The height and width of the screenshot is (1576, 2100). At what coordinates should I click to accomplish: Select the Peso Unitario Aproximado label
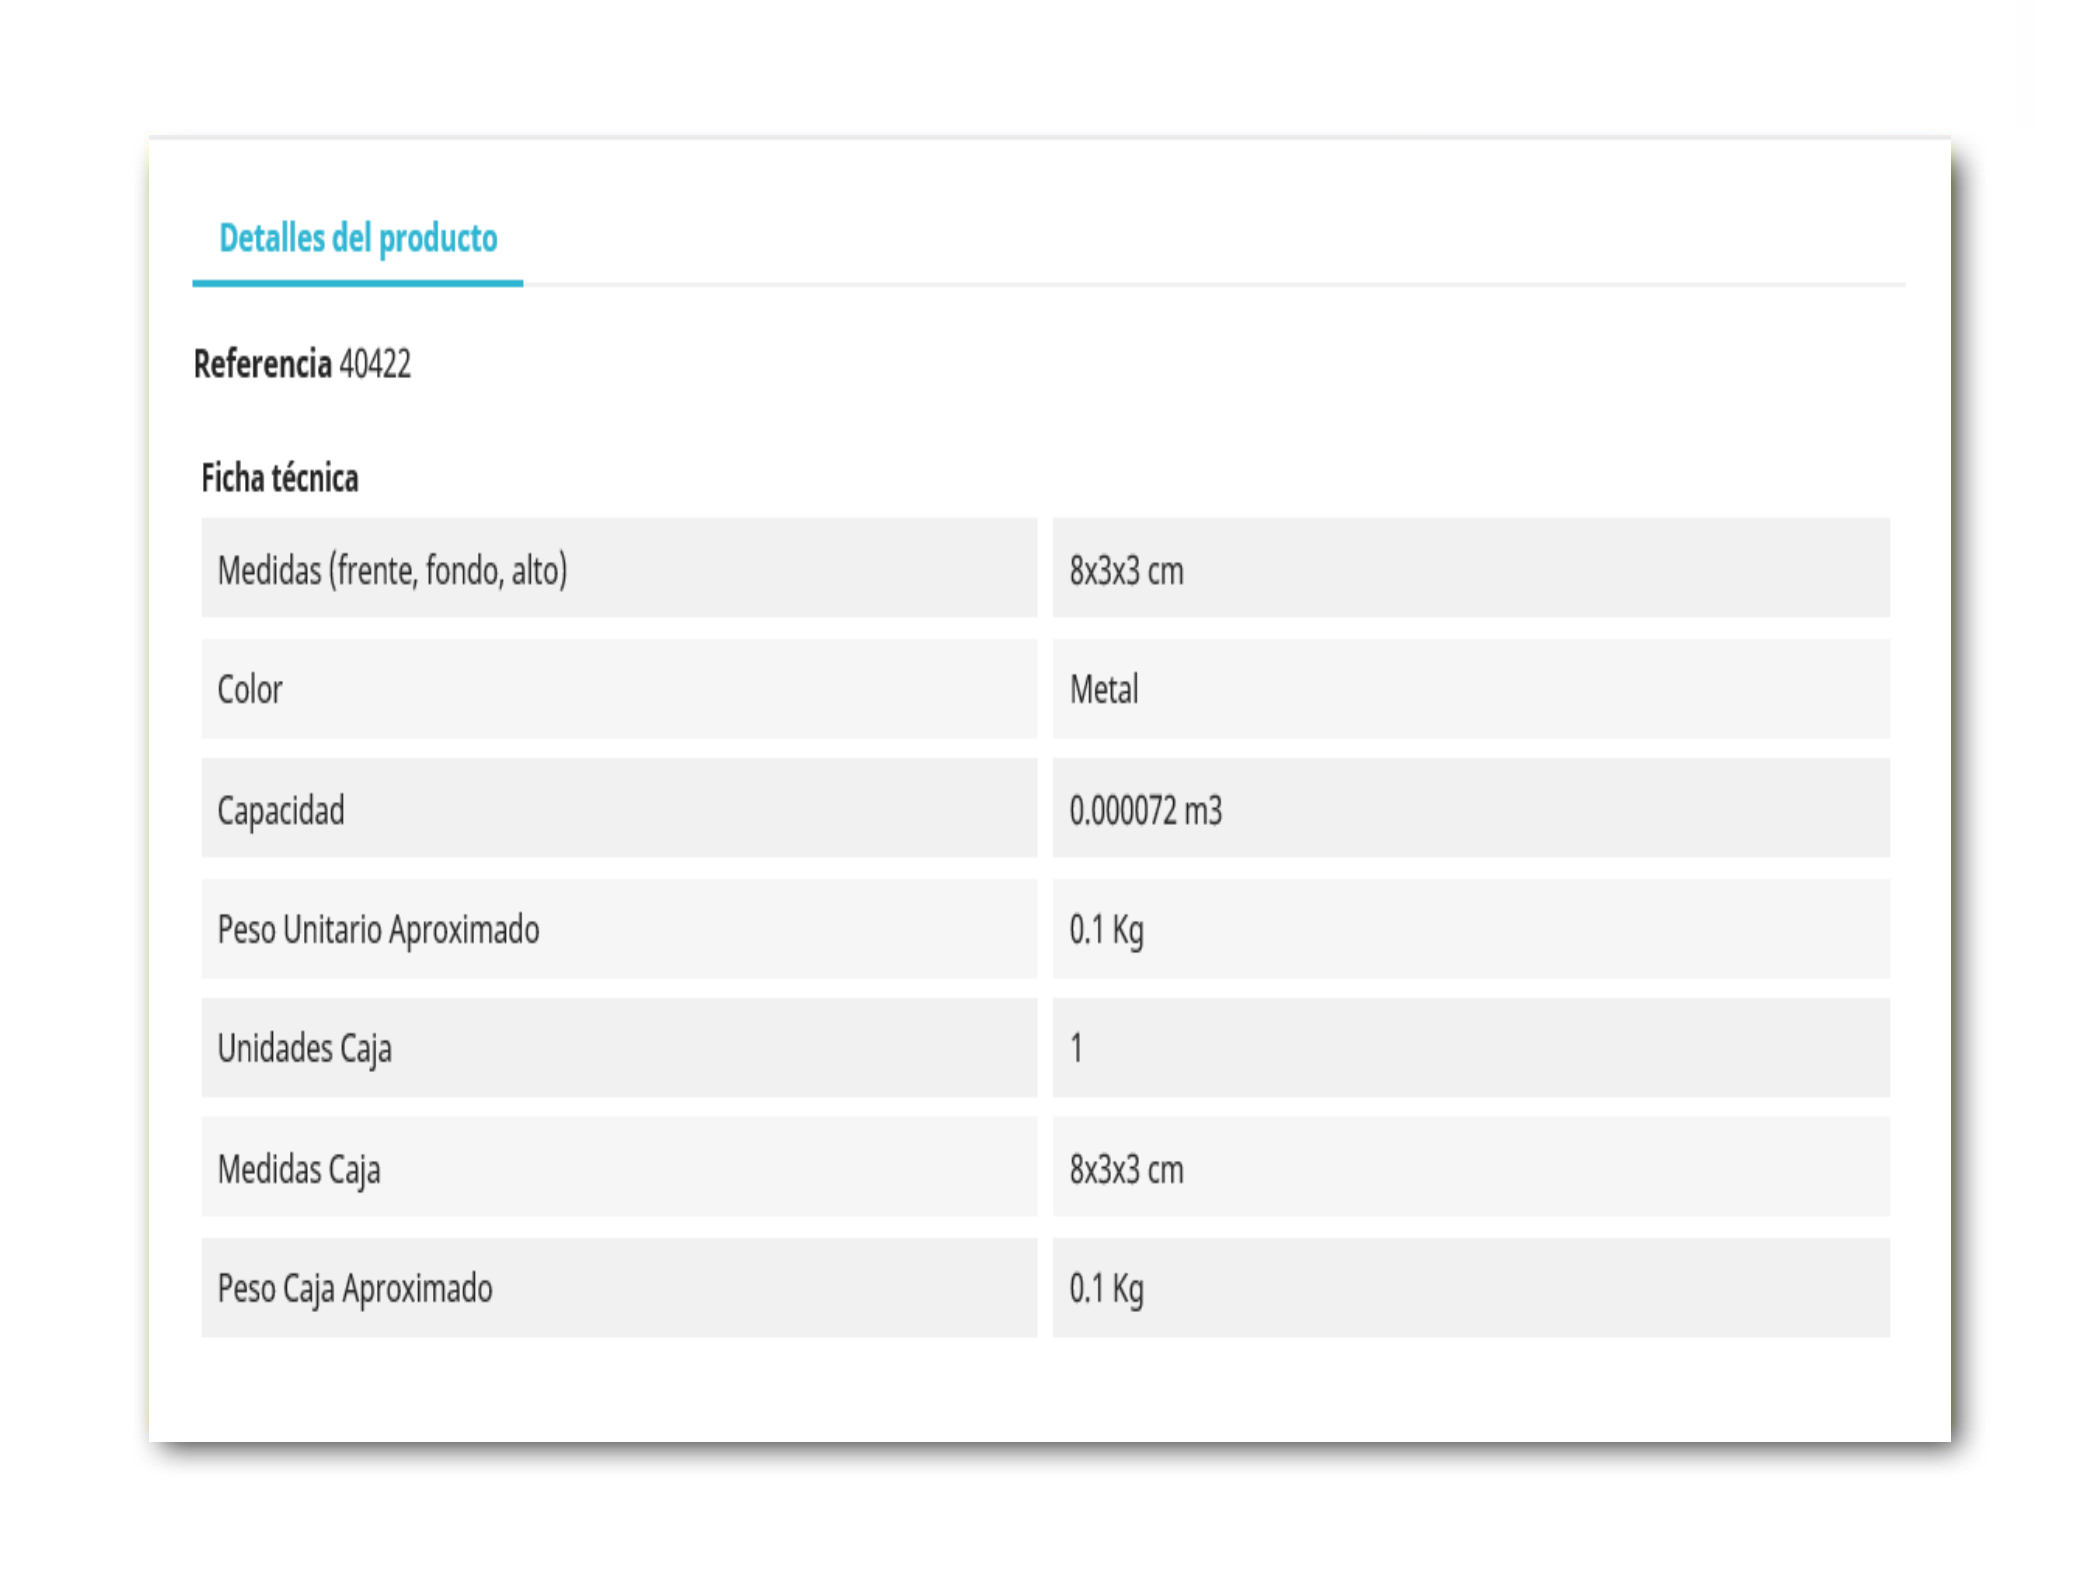coord(378,930)
